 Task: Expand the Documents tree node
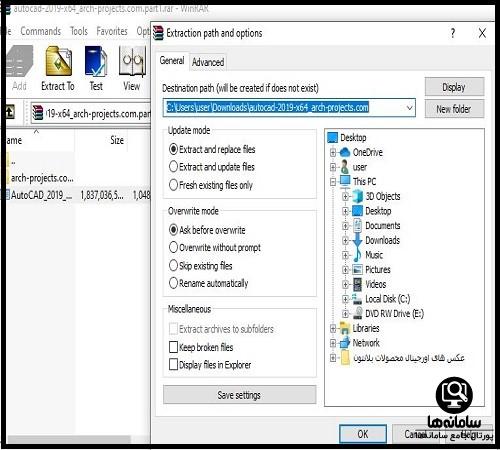pyautogui.click(x=345, y=226)
